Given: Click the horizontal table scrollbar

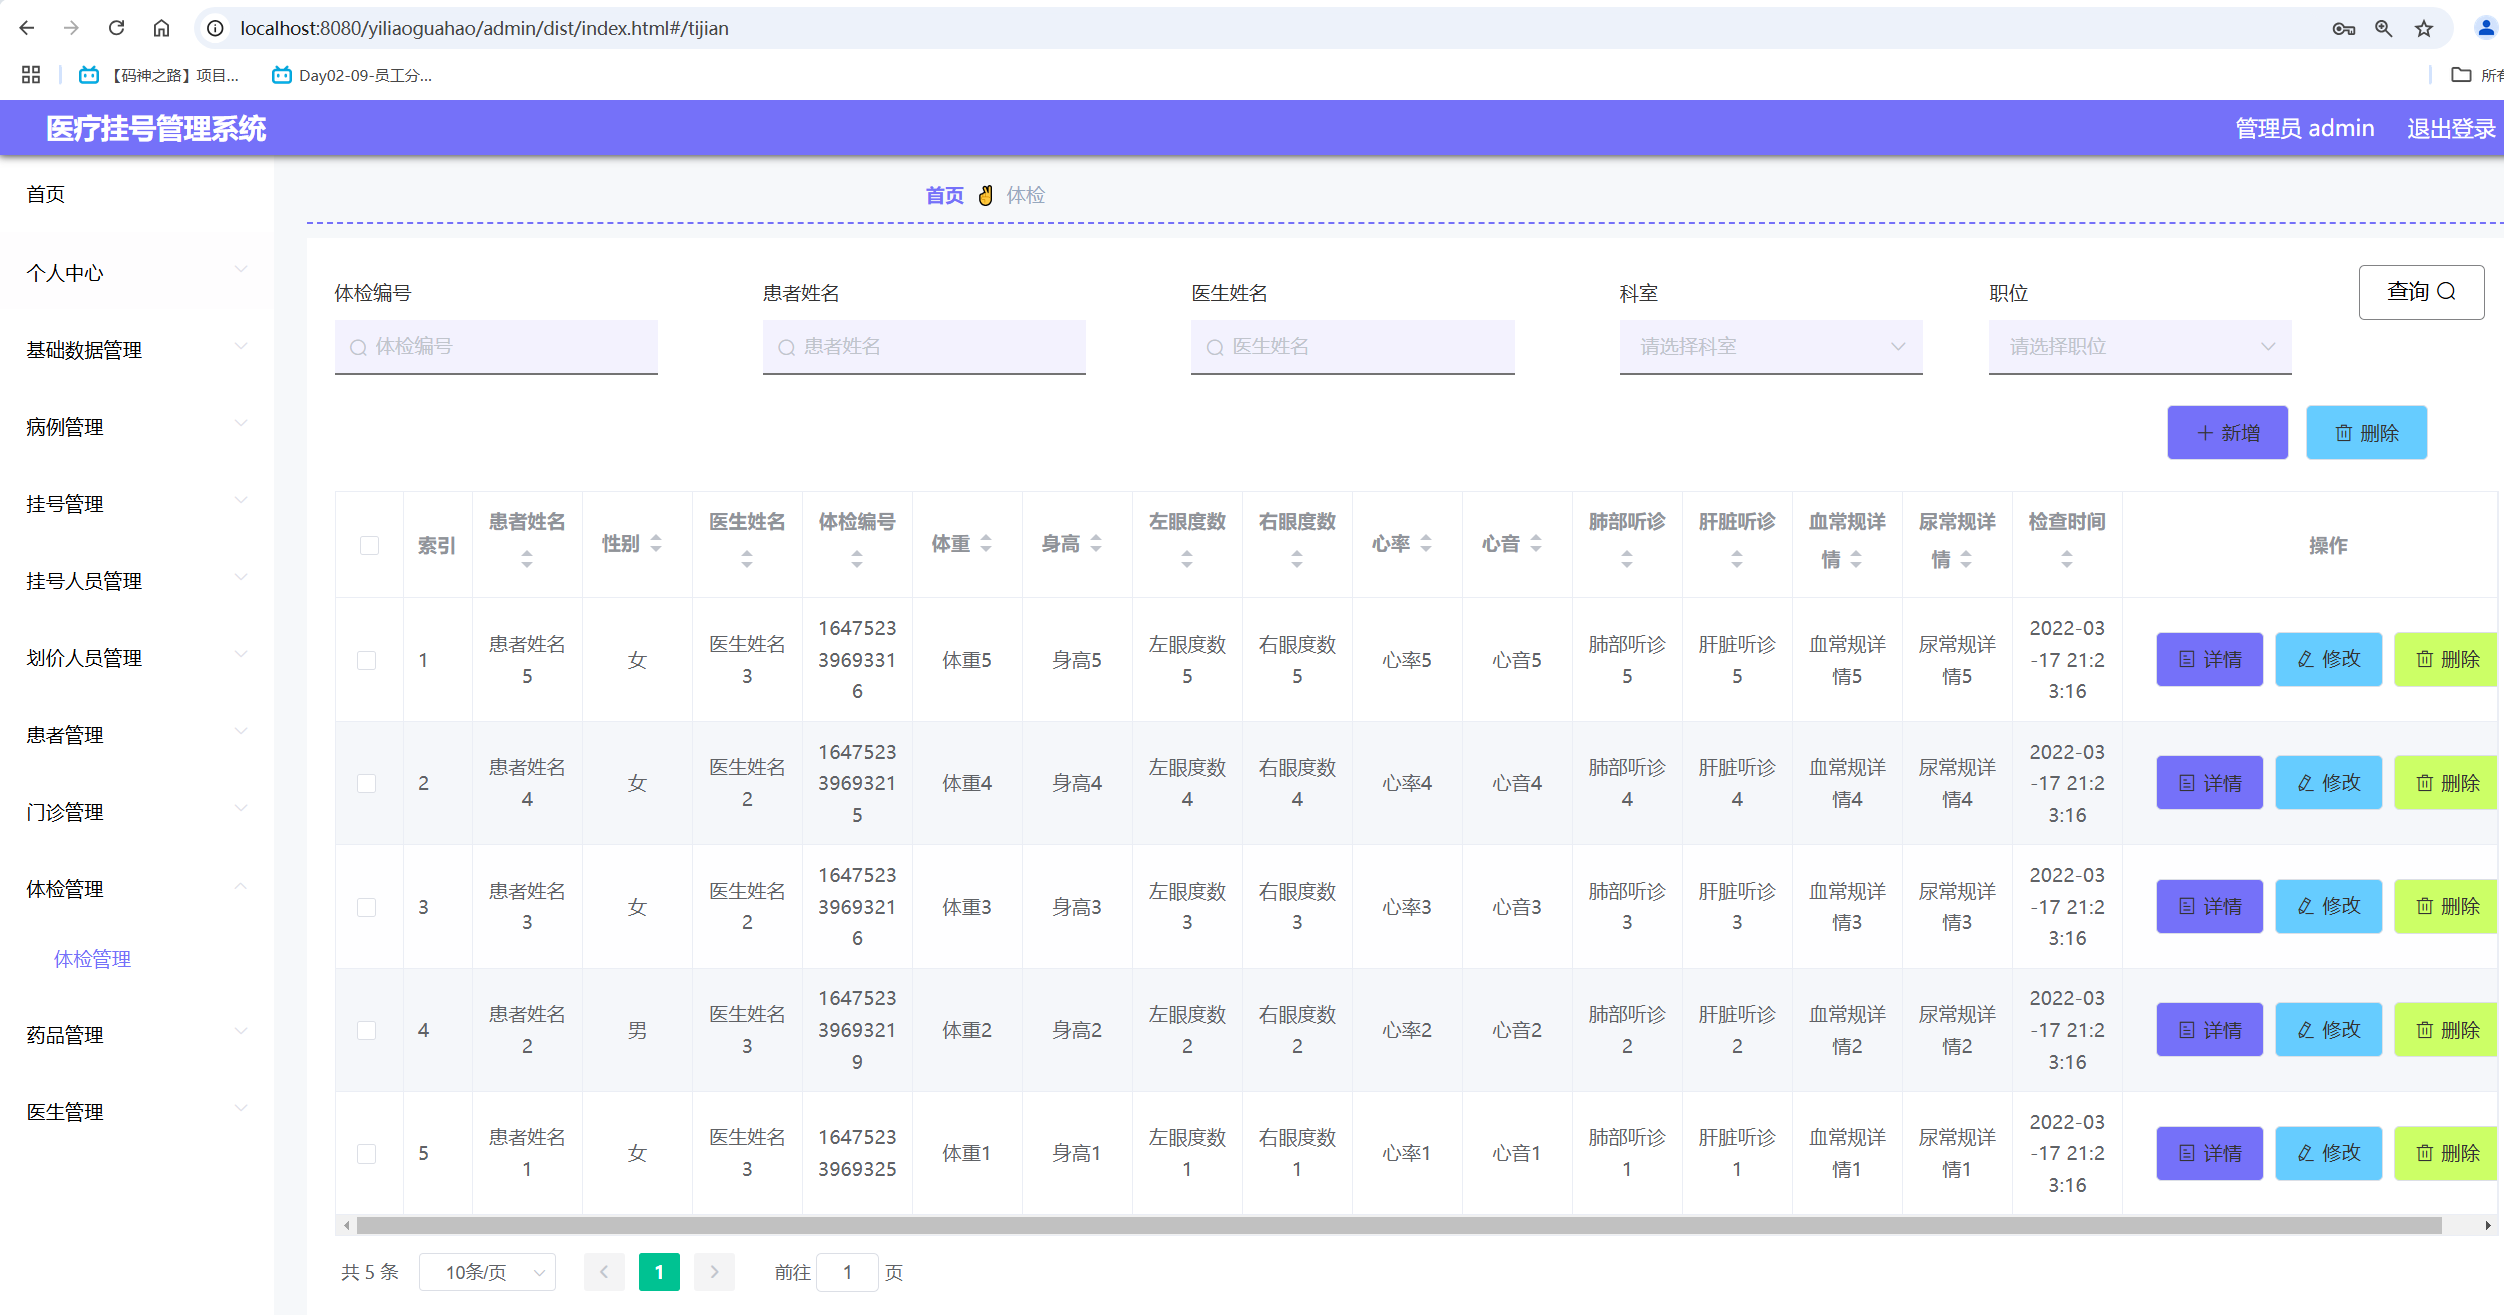Looking at the screenshot, I should click(1399, 1225).
